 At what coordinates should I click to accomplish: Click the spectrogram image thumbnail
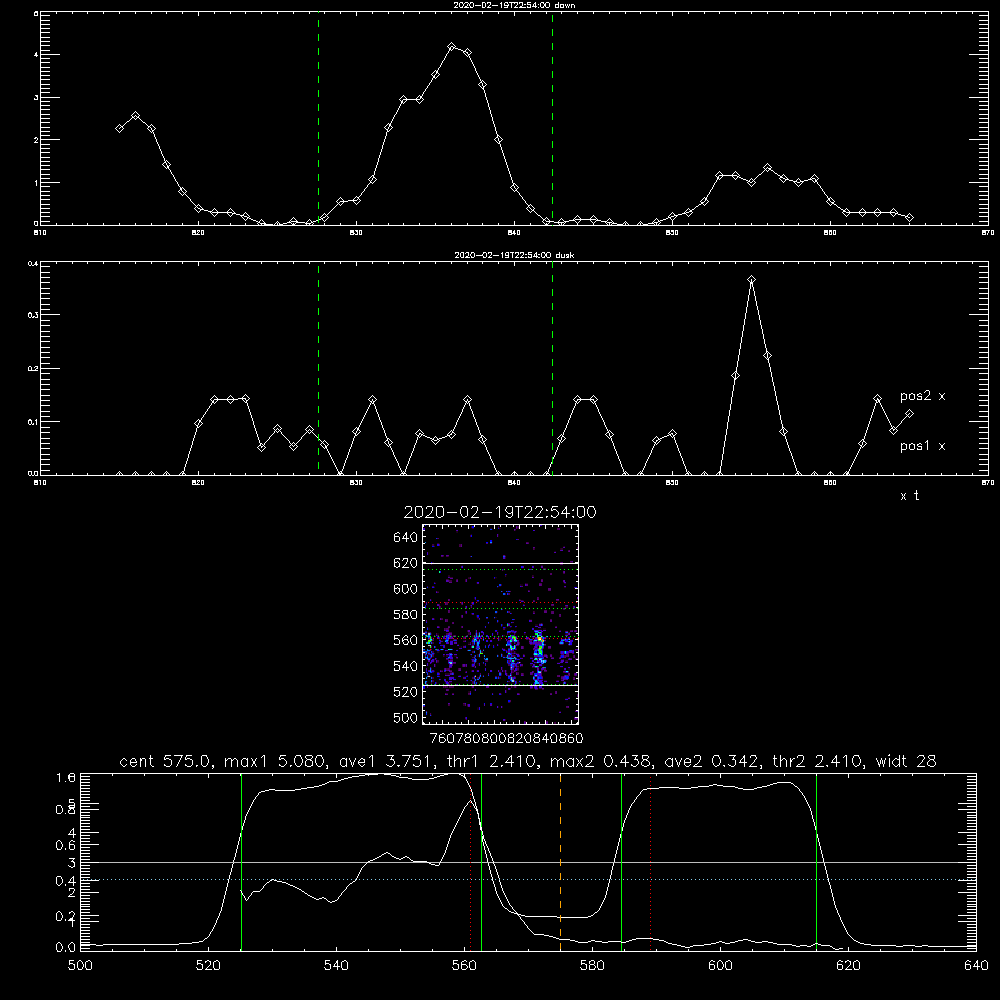501,624
